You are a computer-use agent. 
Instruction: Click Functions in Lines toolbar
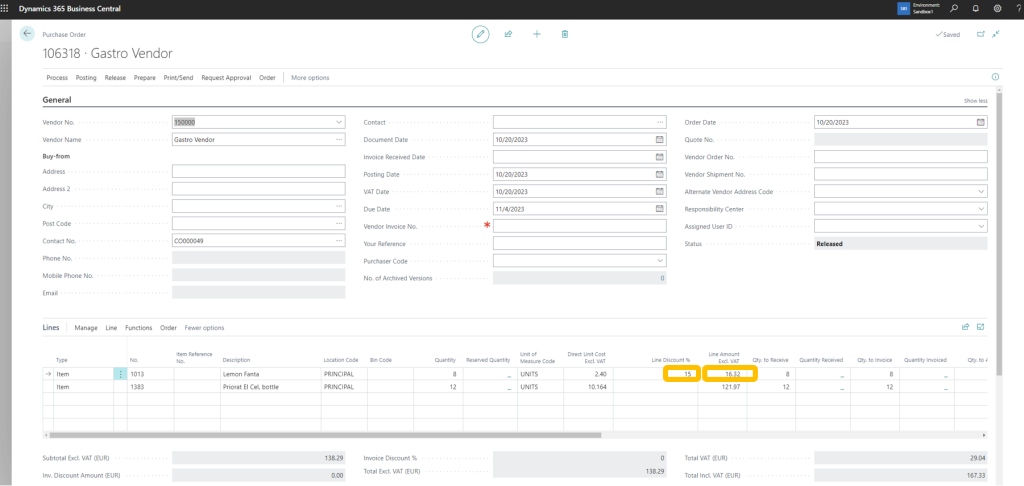[138, 328]
